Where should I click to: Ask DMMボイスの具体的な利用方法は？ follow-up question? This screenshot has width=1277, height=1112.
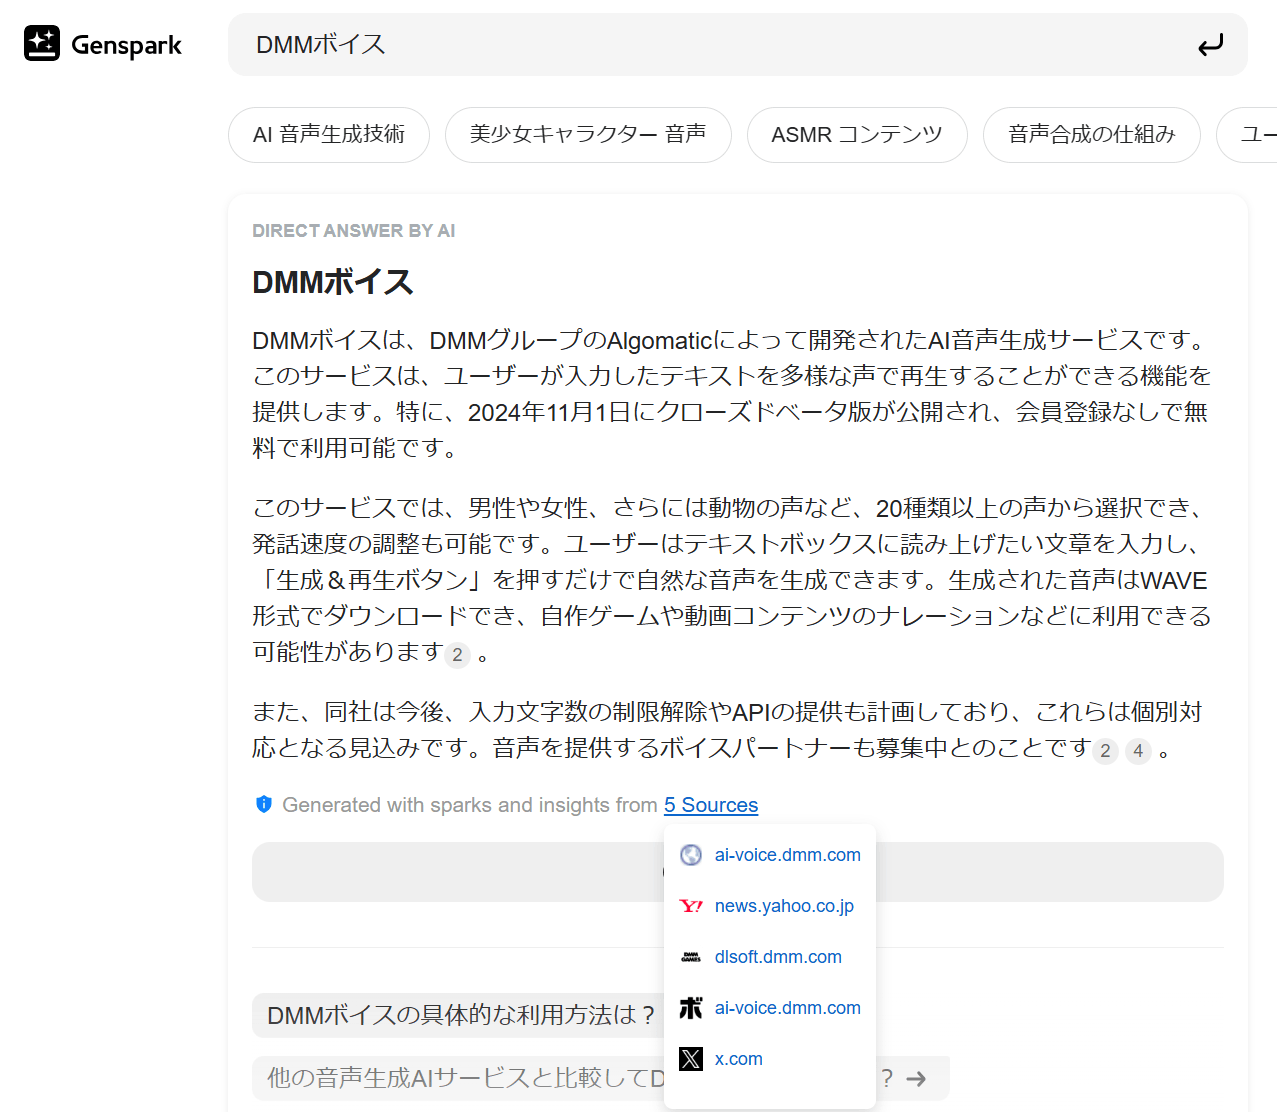coord(460,1015)
